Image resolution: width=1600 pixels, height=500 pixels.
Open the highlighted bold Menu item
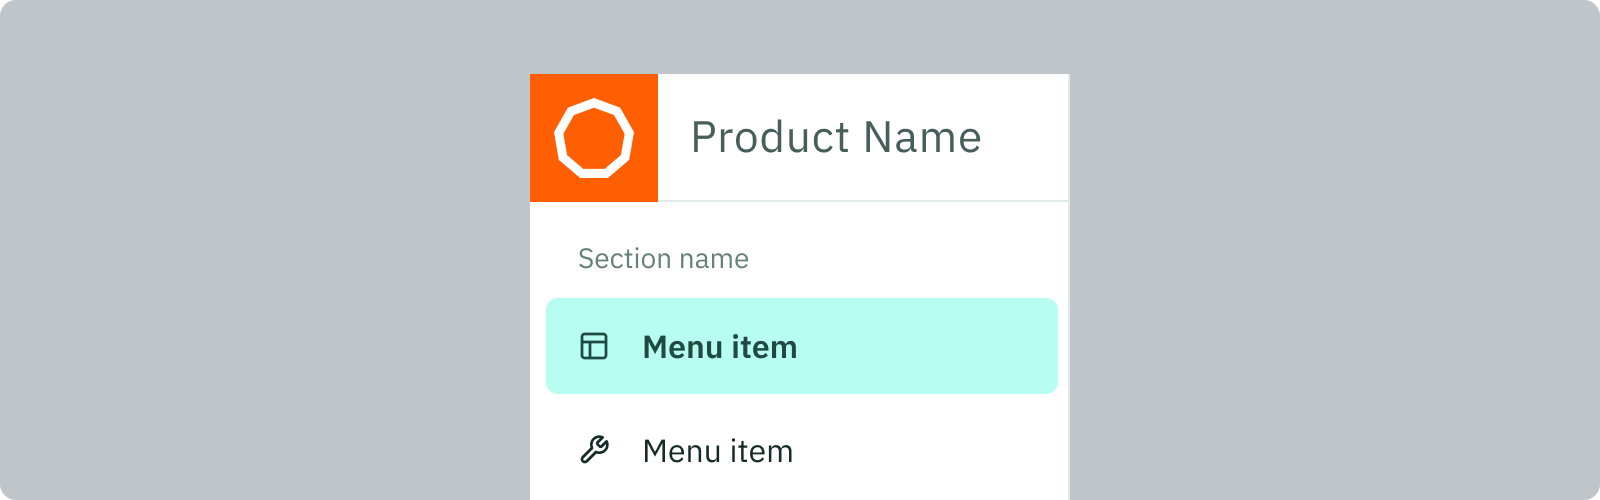[x=720, y=347]
